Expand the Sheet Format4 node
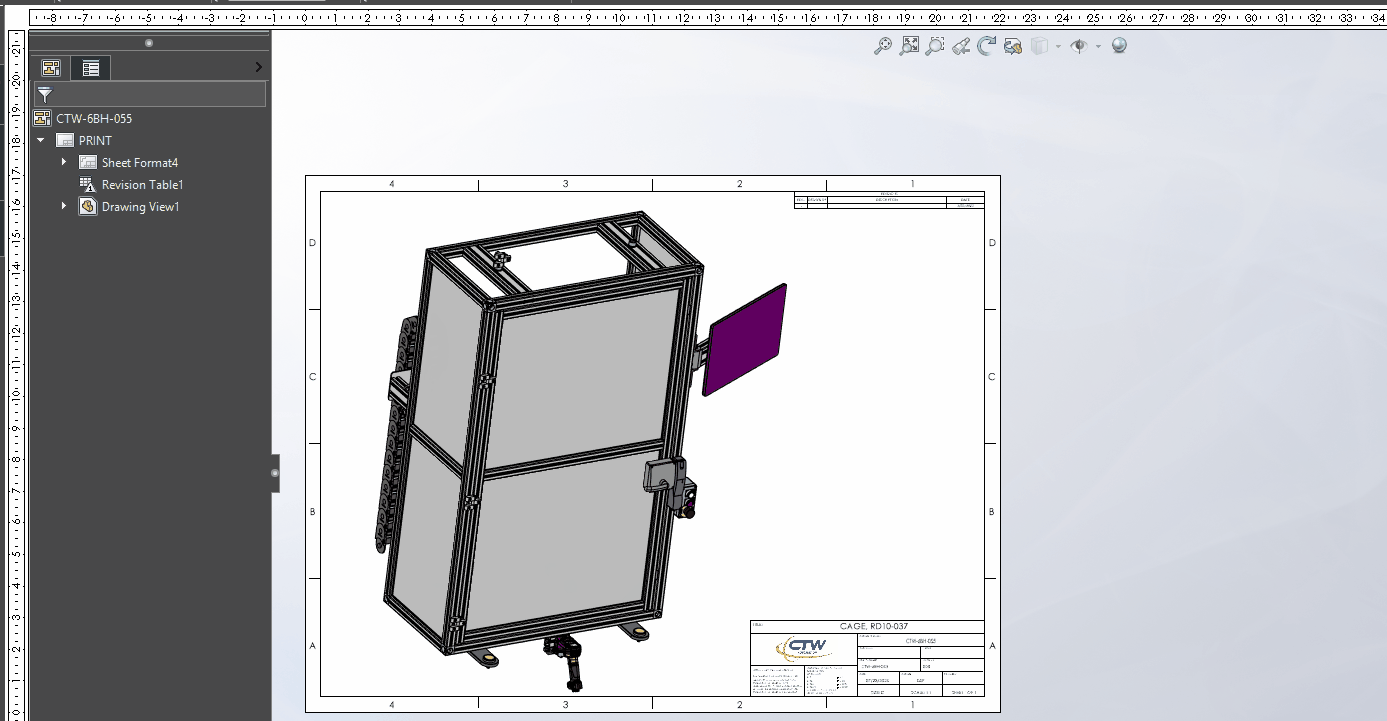Viewport: 1387px width, 721px height. click(x=64, y=162)
